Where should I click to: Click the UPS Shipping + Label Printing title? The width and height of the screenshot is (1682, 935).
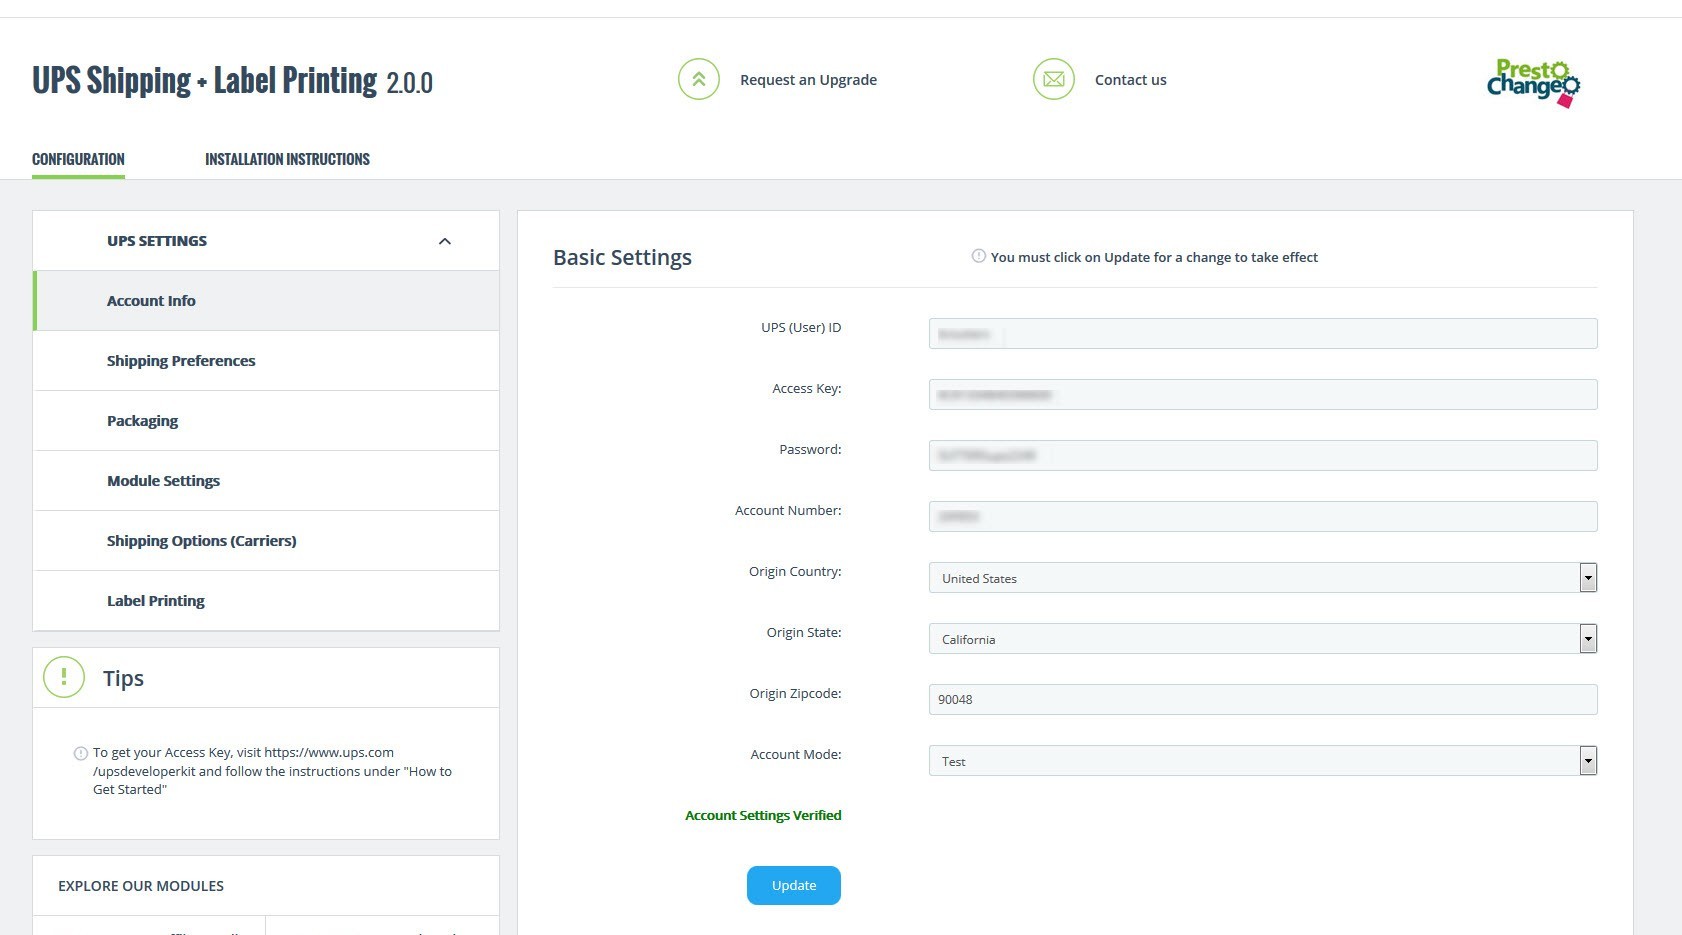click(232, 80)
